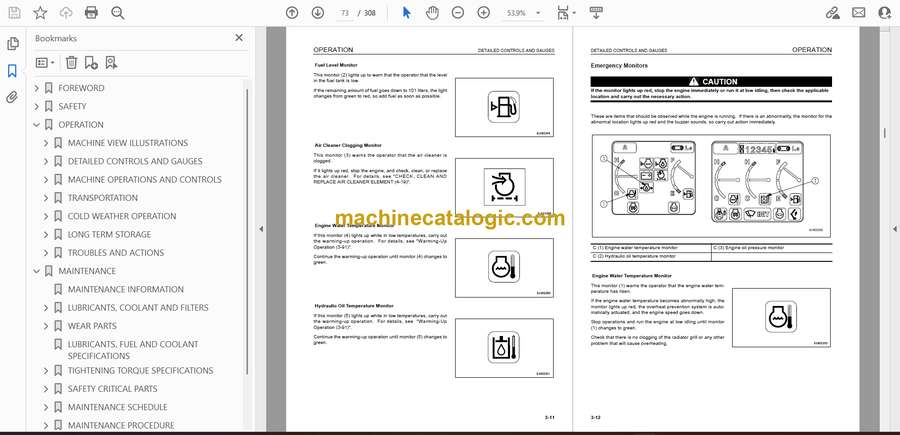900x435 pixels.
Task: Add a new bookmark icon
Action: pos(91,63)
